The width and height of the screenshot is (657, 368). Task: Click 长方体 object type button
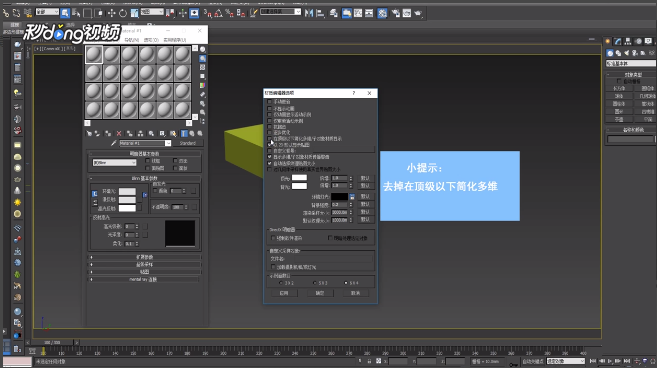click(619, 88)
